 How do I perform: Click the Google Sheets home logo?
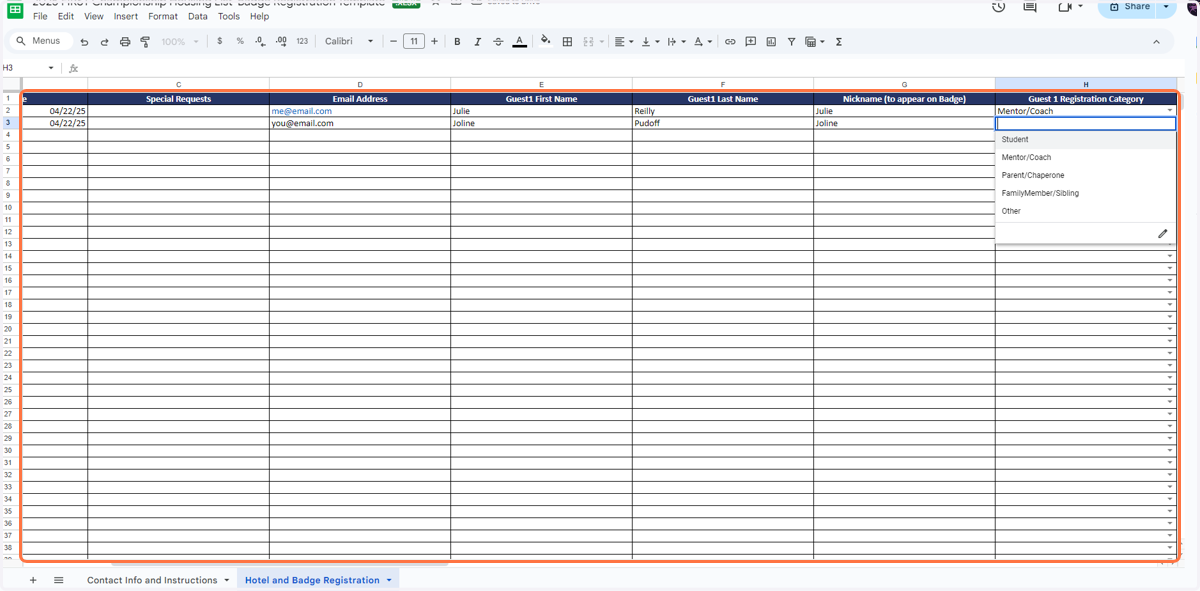(x=15, y=9)
